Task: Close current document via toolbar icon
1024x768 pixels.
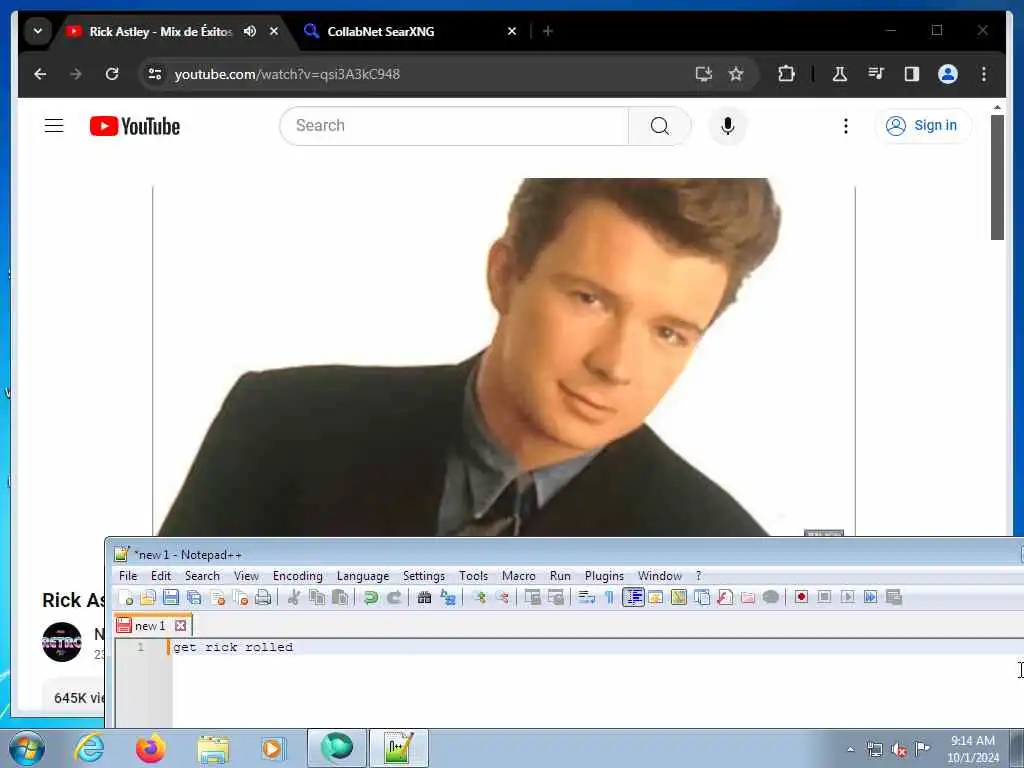Action: (x=217, y=597)
